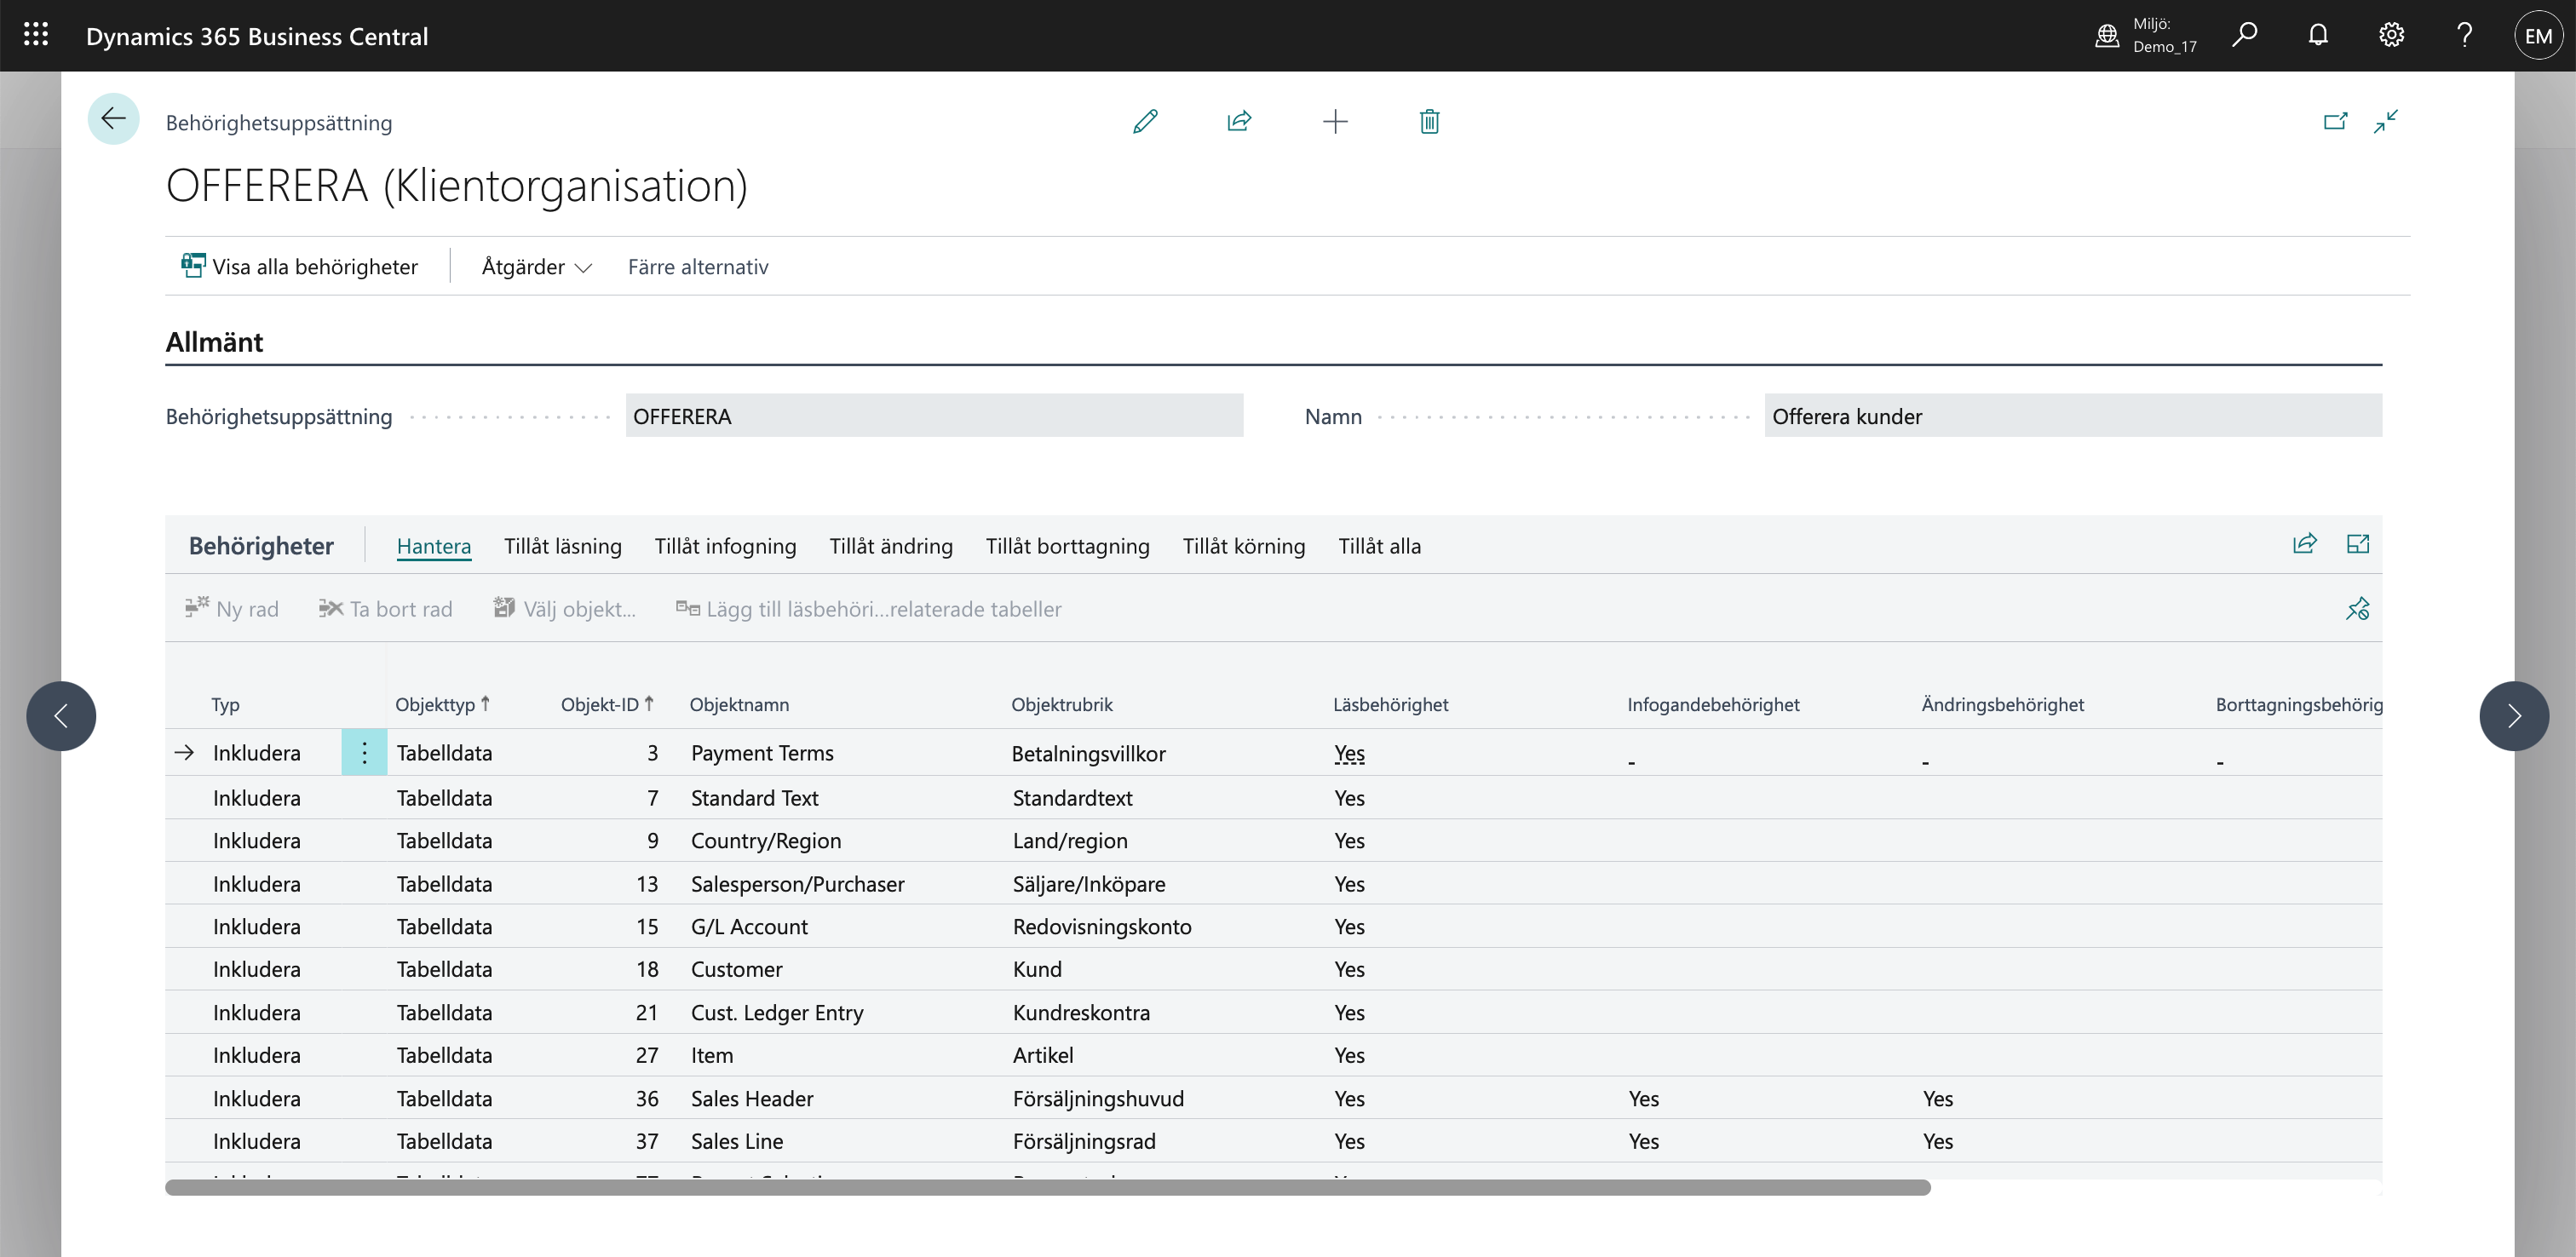Click Lägg till läsbehöri...relaterade tabeller
2576x1257 pixels.
[868, 608]
